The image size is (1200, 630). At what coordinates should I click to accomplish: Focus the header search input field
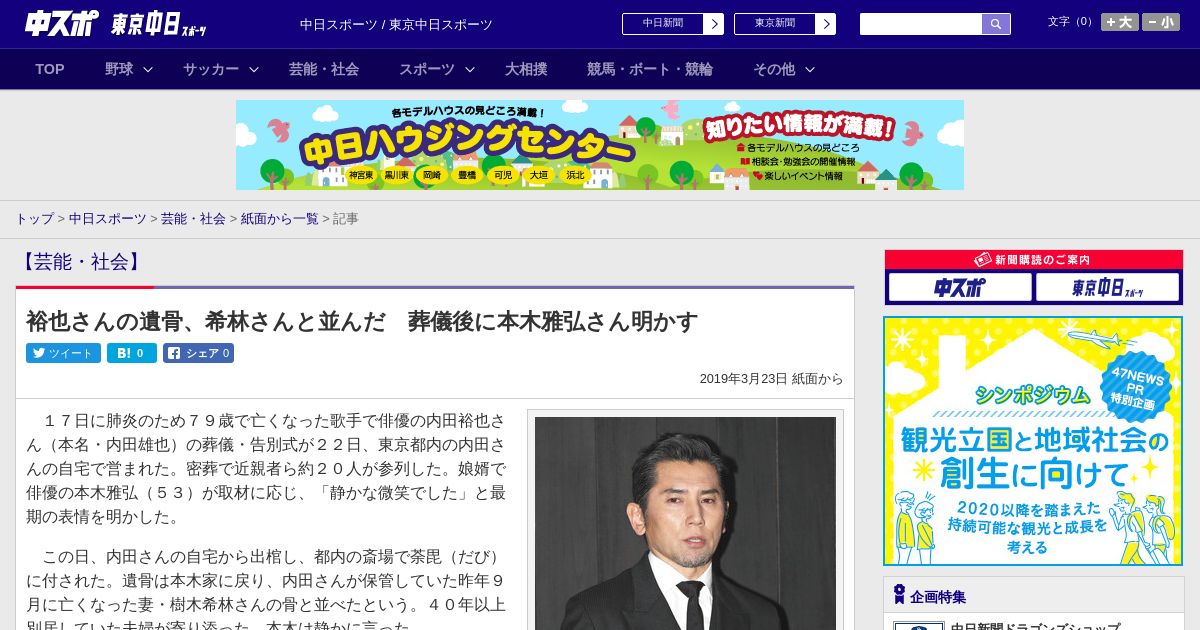click(x=921, y=24)
